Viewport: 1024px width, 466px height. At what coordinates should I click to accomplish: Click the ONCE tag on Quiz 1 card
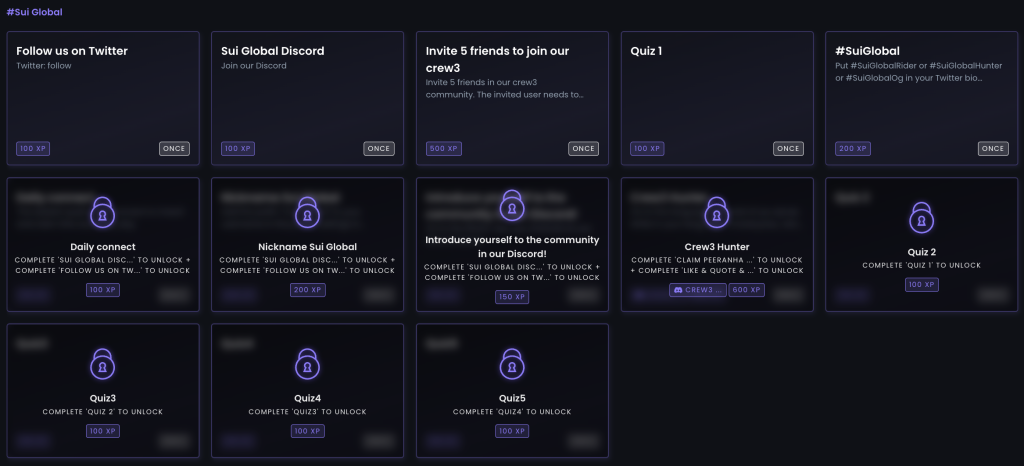pos(788,149)
